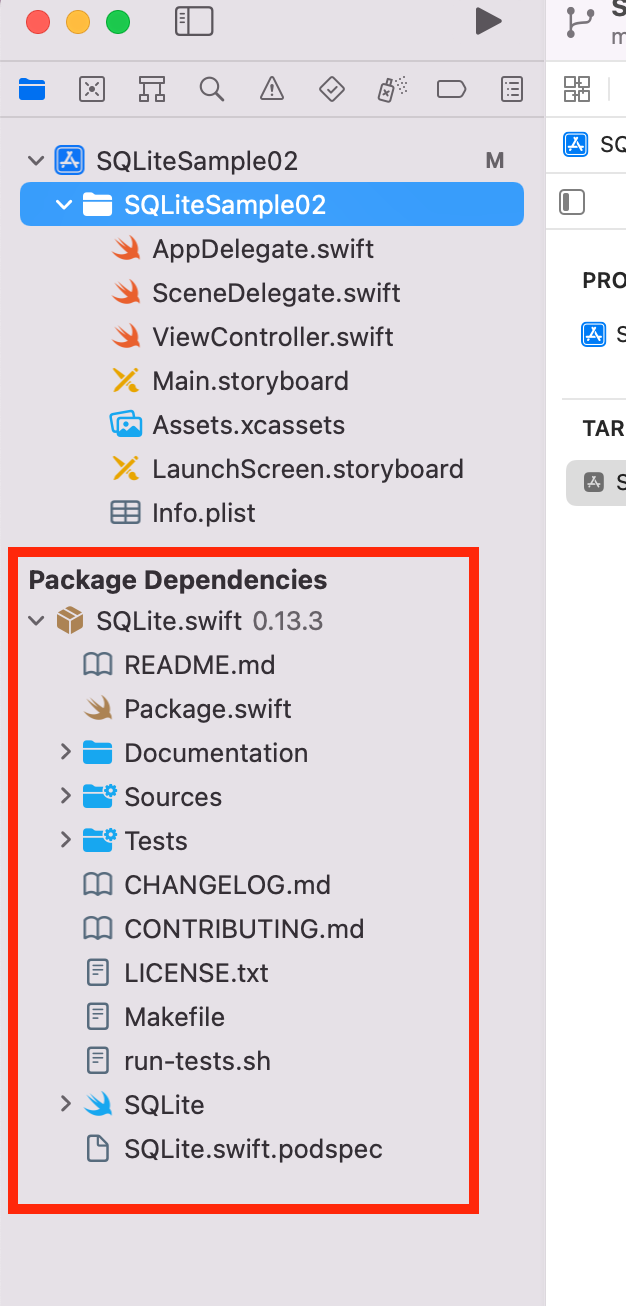The width and height of the screenshot is (626, 1306).
Task: Open Package.swift in package dependencies
Action: [207, 709]
